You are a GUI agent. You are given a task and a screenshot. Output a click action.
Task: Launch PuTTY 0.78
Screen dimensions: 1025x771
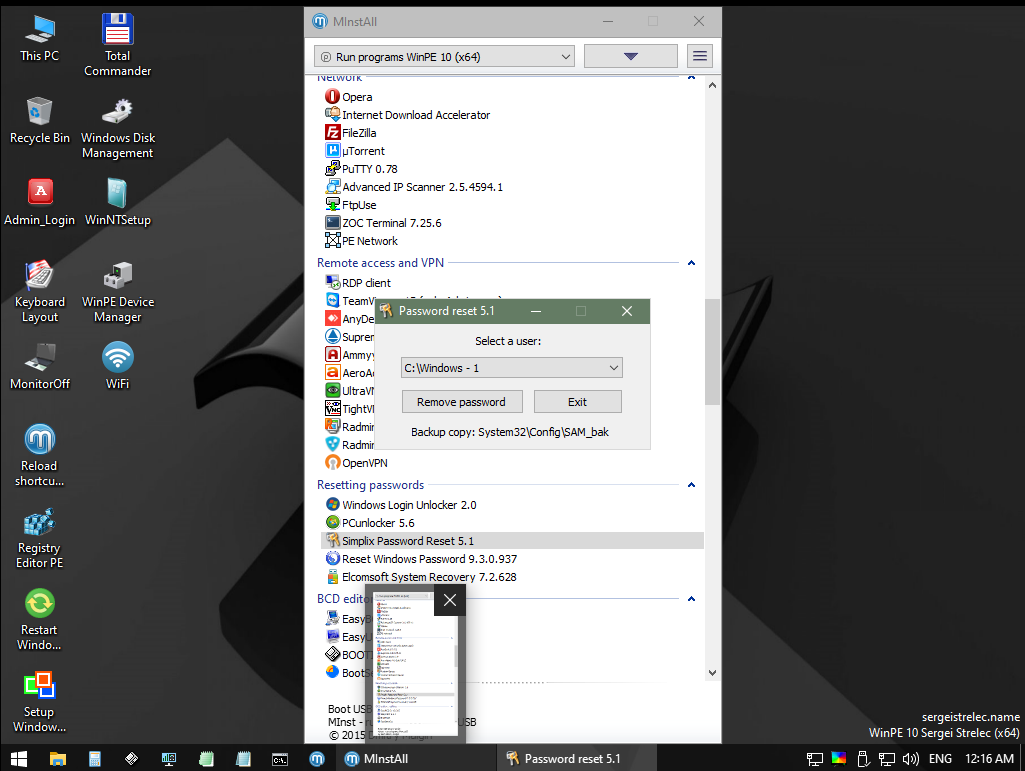pos(361,169)
